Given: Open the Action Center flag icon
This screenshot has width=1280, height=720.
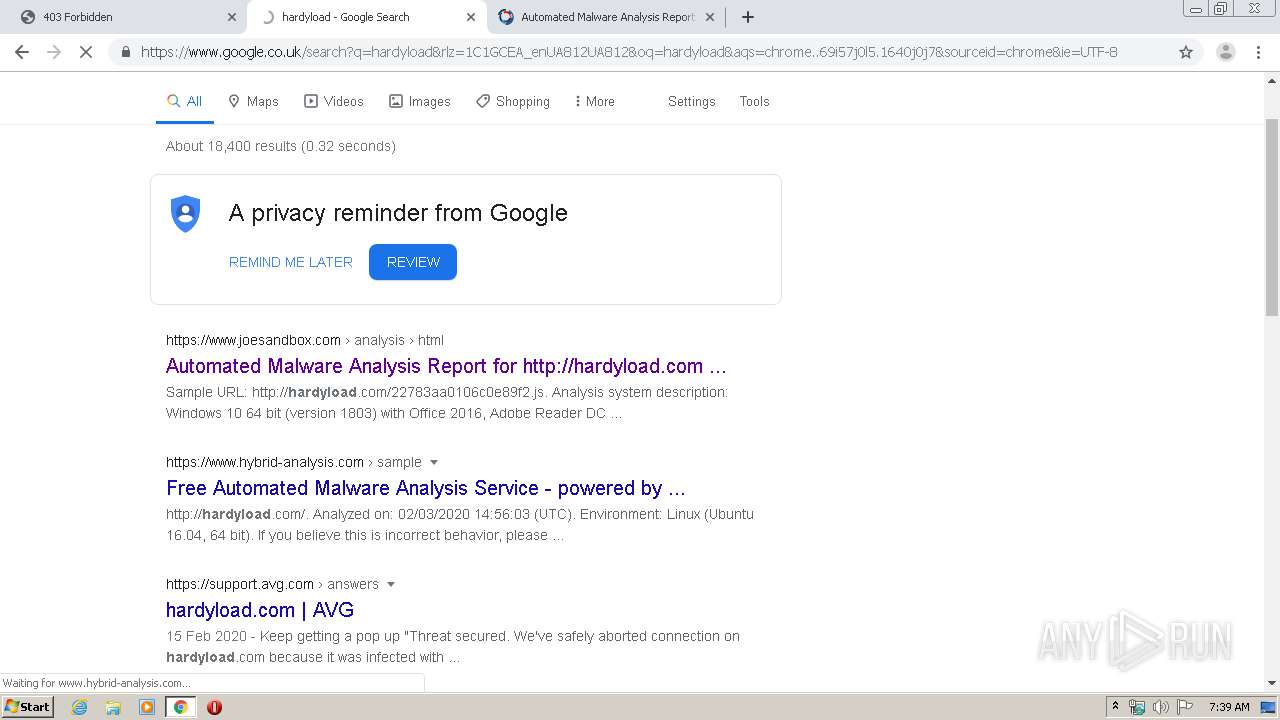Looking at the screenshot, I should point(1185,707).
